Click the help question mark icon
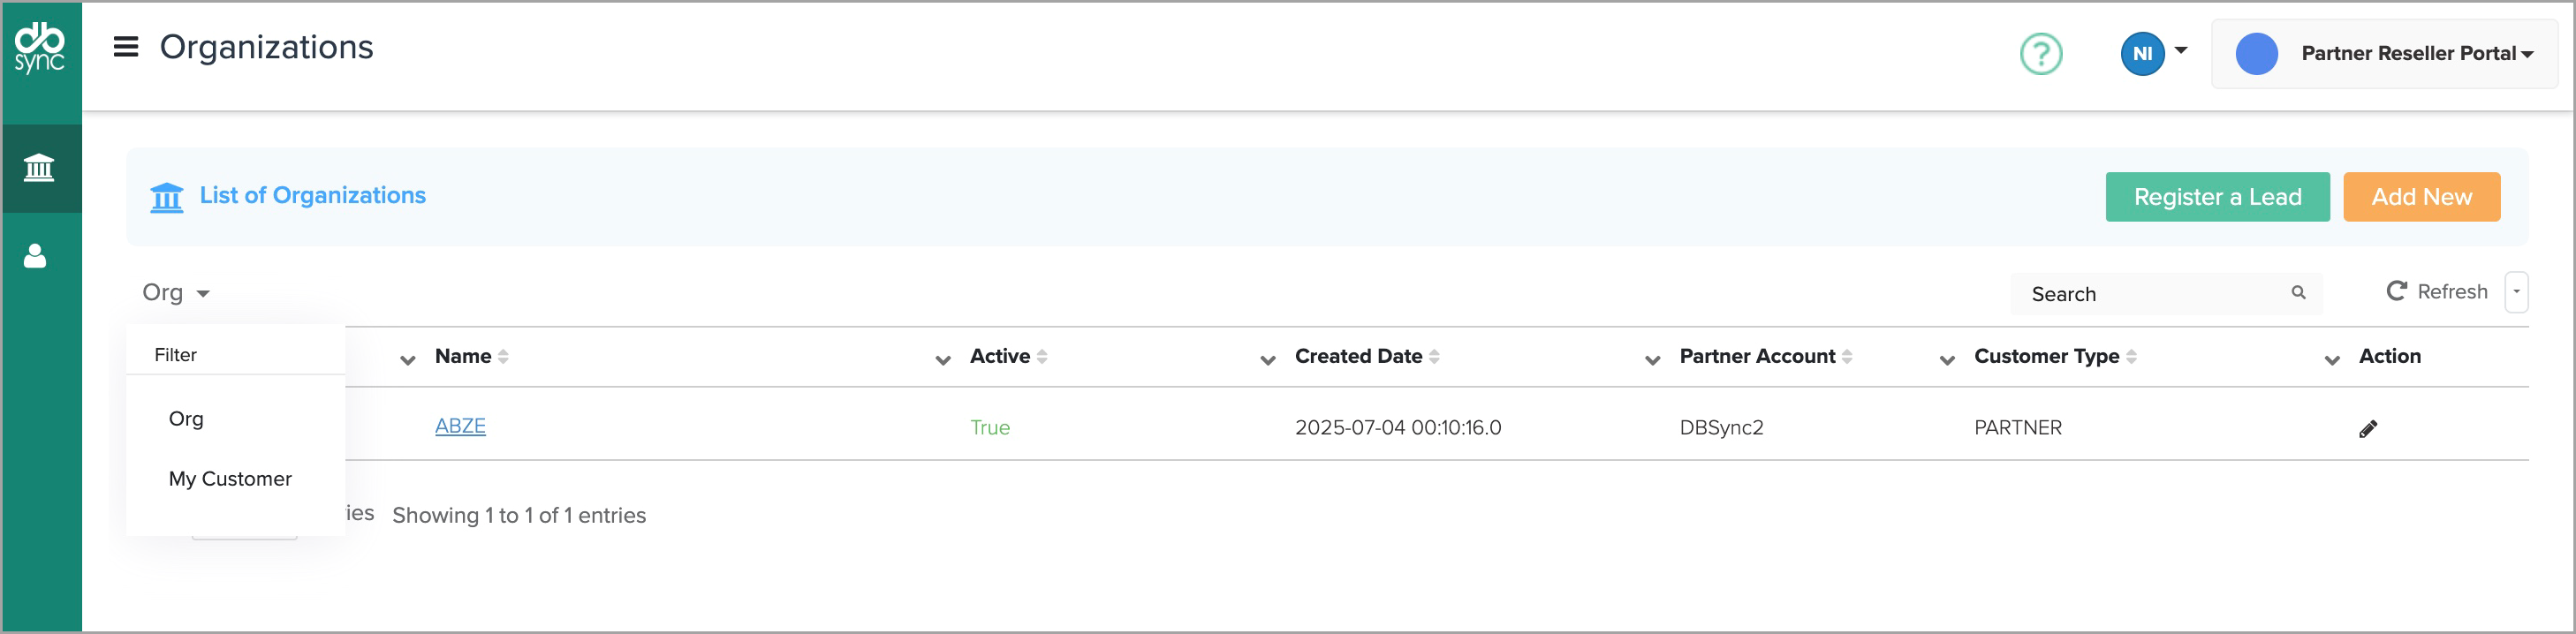Image resolution: width=2576 pixels, height=634 pixels. pyautogui.click(x=2040, y=54)
